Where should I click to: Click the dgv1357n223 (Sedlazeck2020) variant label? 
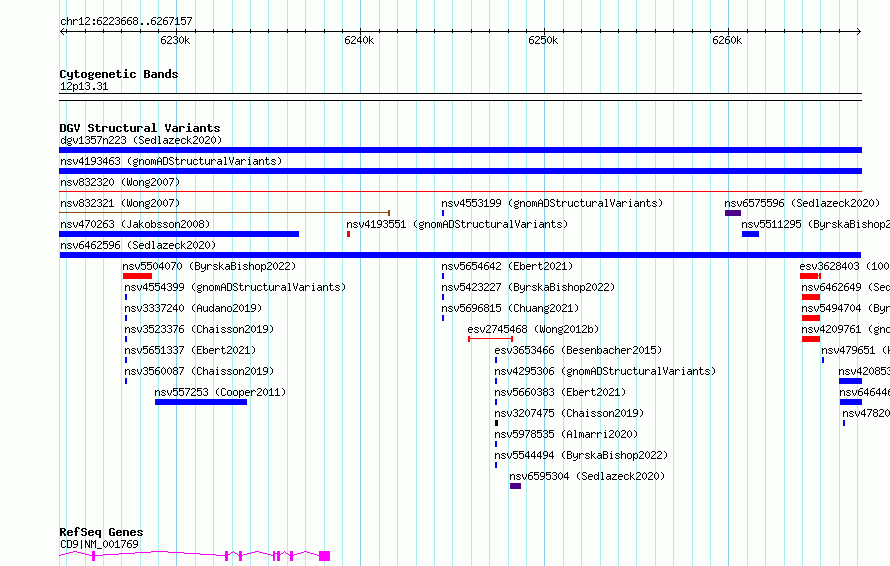pos(141,140)
